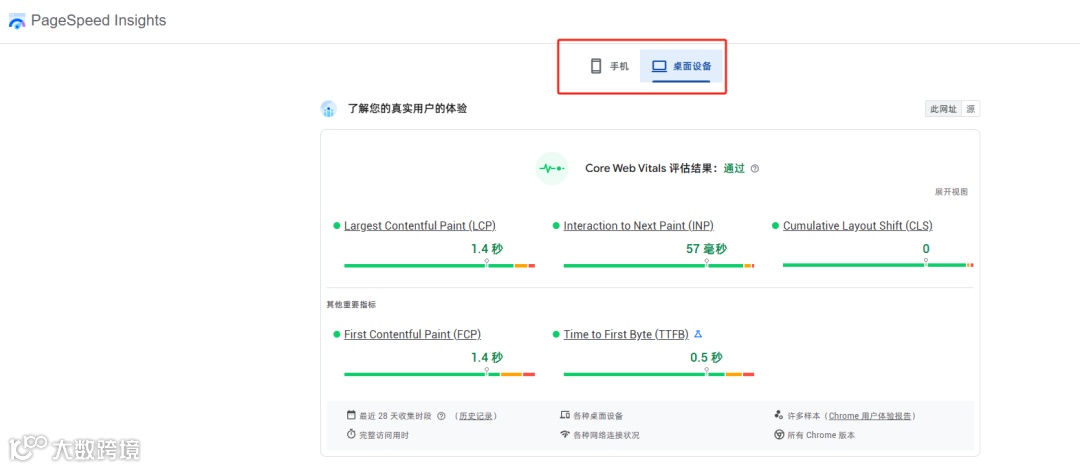Image resolution: width=1080 pixels, height=469 pixels.
Task: Click the stopwatch icon by 完整访问用时
Action: click(x=351, y=435)
